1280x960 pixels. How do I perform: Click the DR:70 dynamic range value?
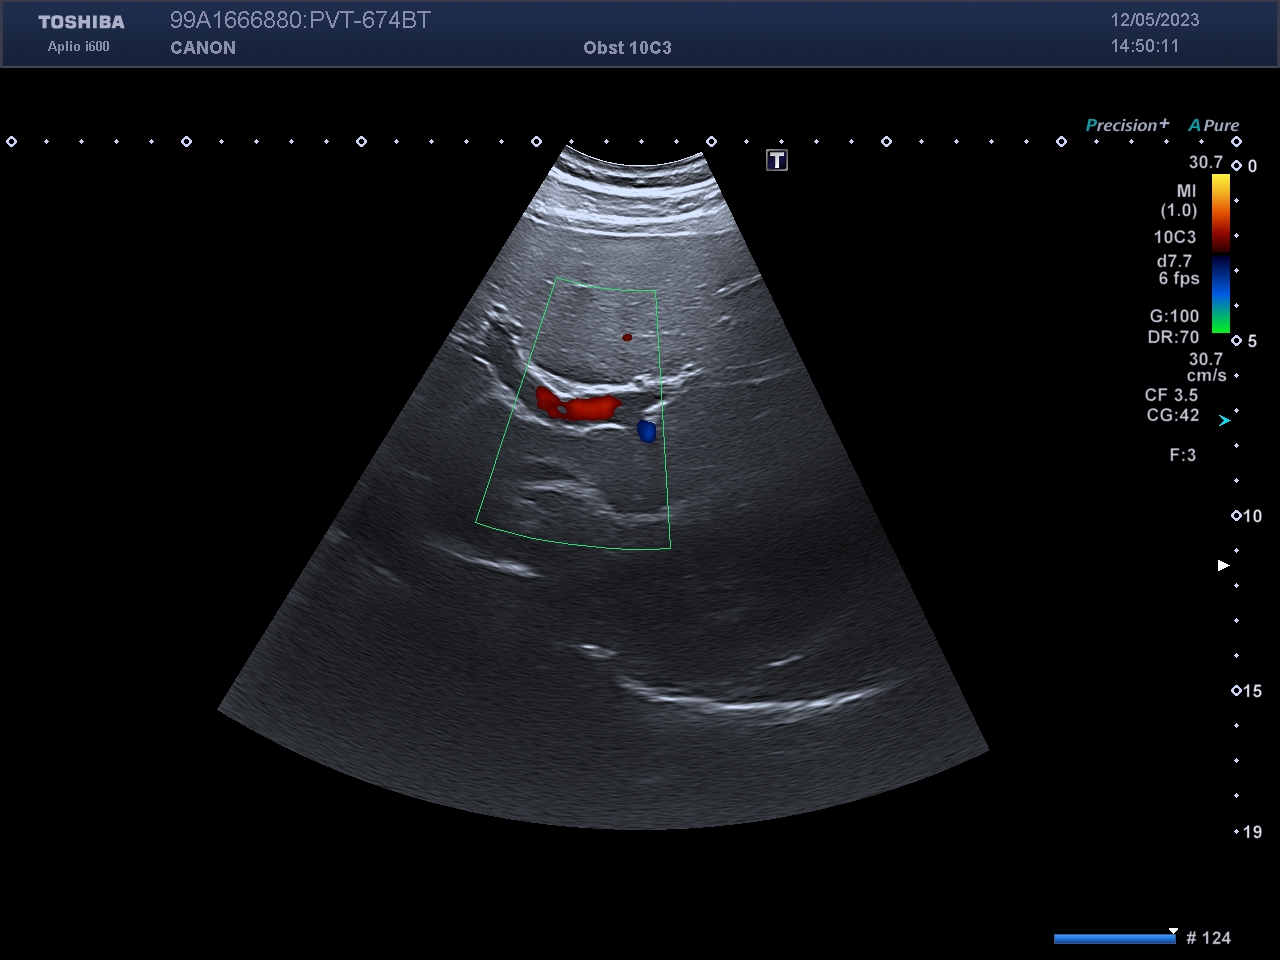(x=1173, y=337)
